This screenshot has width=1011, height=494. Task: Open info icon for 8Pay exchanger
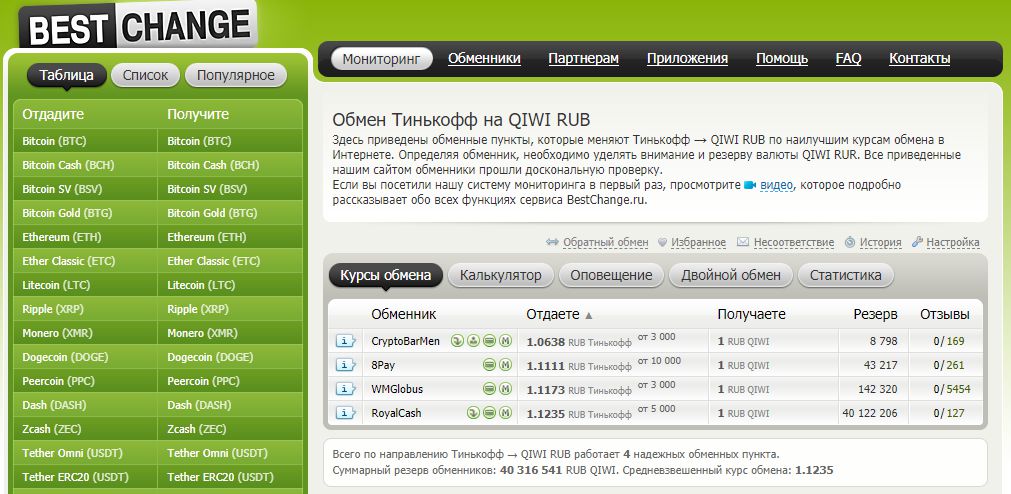pos(346,365)
